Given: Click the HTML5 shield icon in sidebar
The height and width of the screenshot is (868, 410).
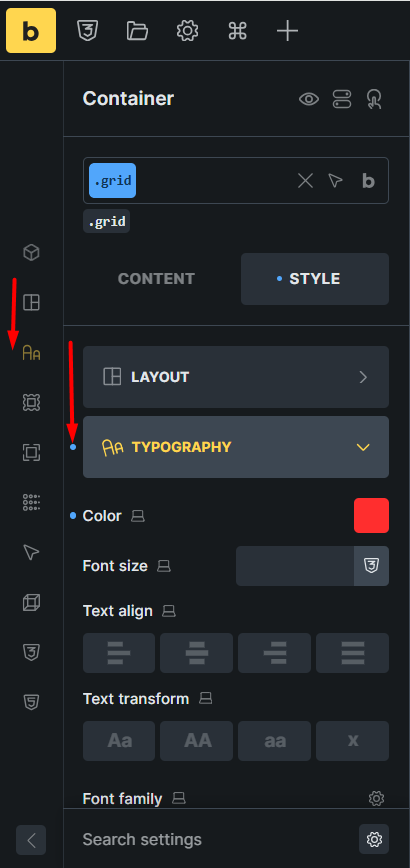Looking at the screenshot, I should coord(31,702).
